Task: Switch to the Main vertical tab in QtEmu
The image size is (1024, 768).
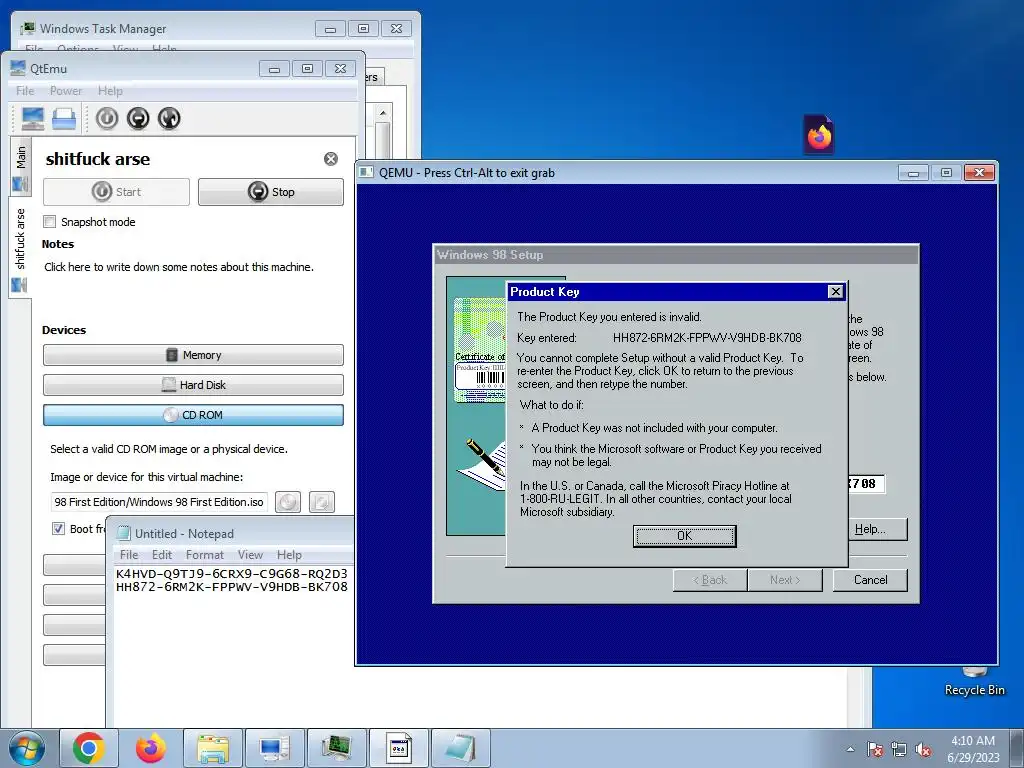Action: click(20, 165)
